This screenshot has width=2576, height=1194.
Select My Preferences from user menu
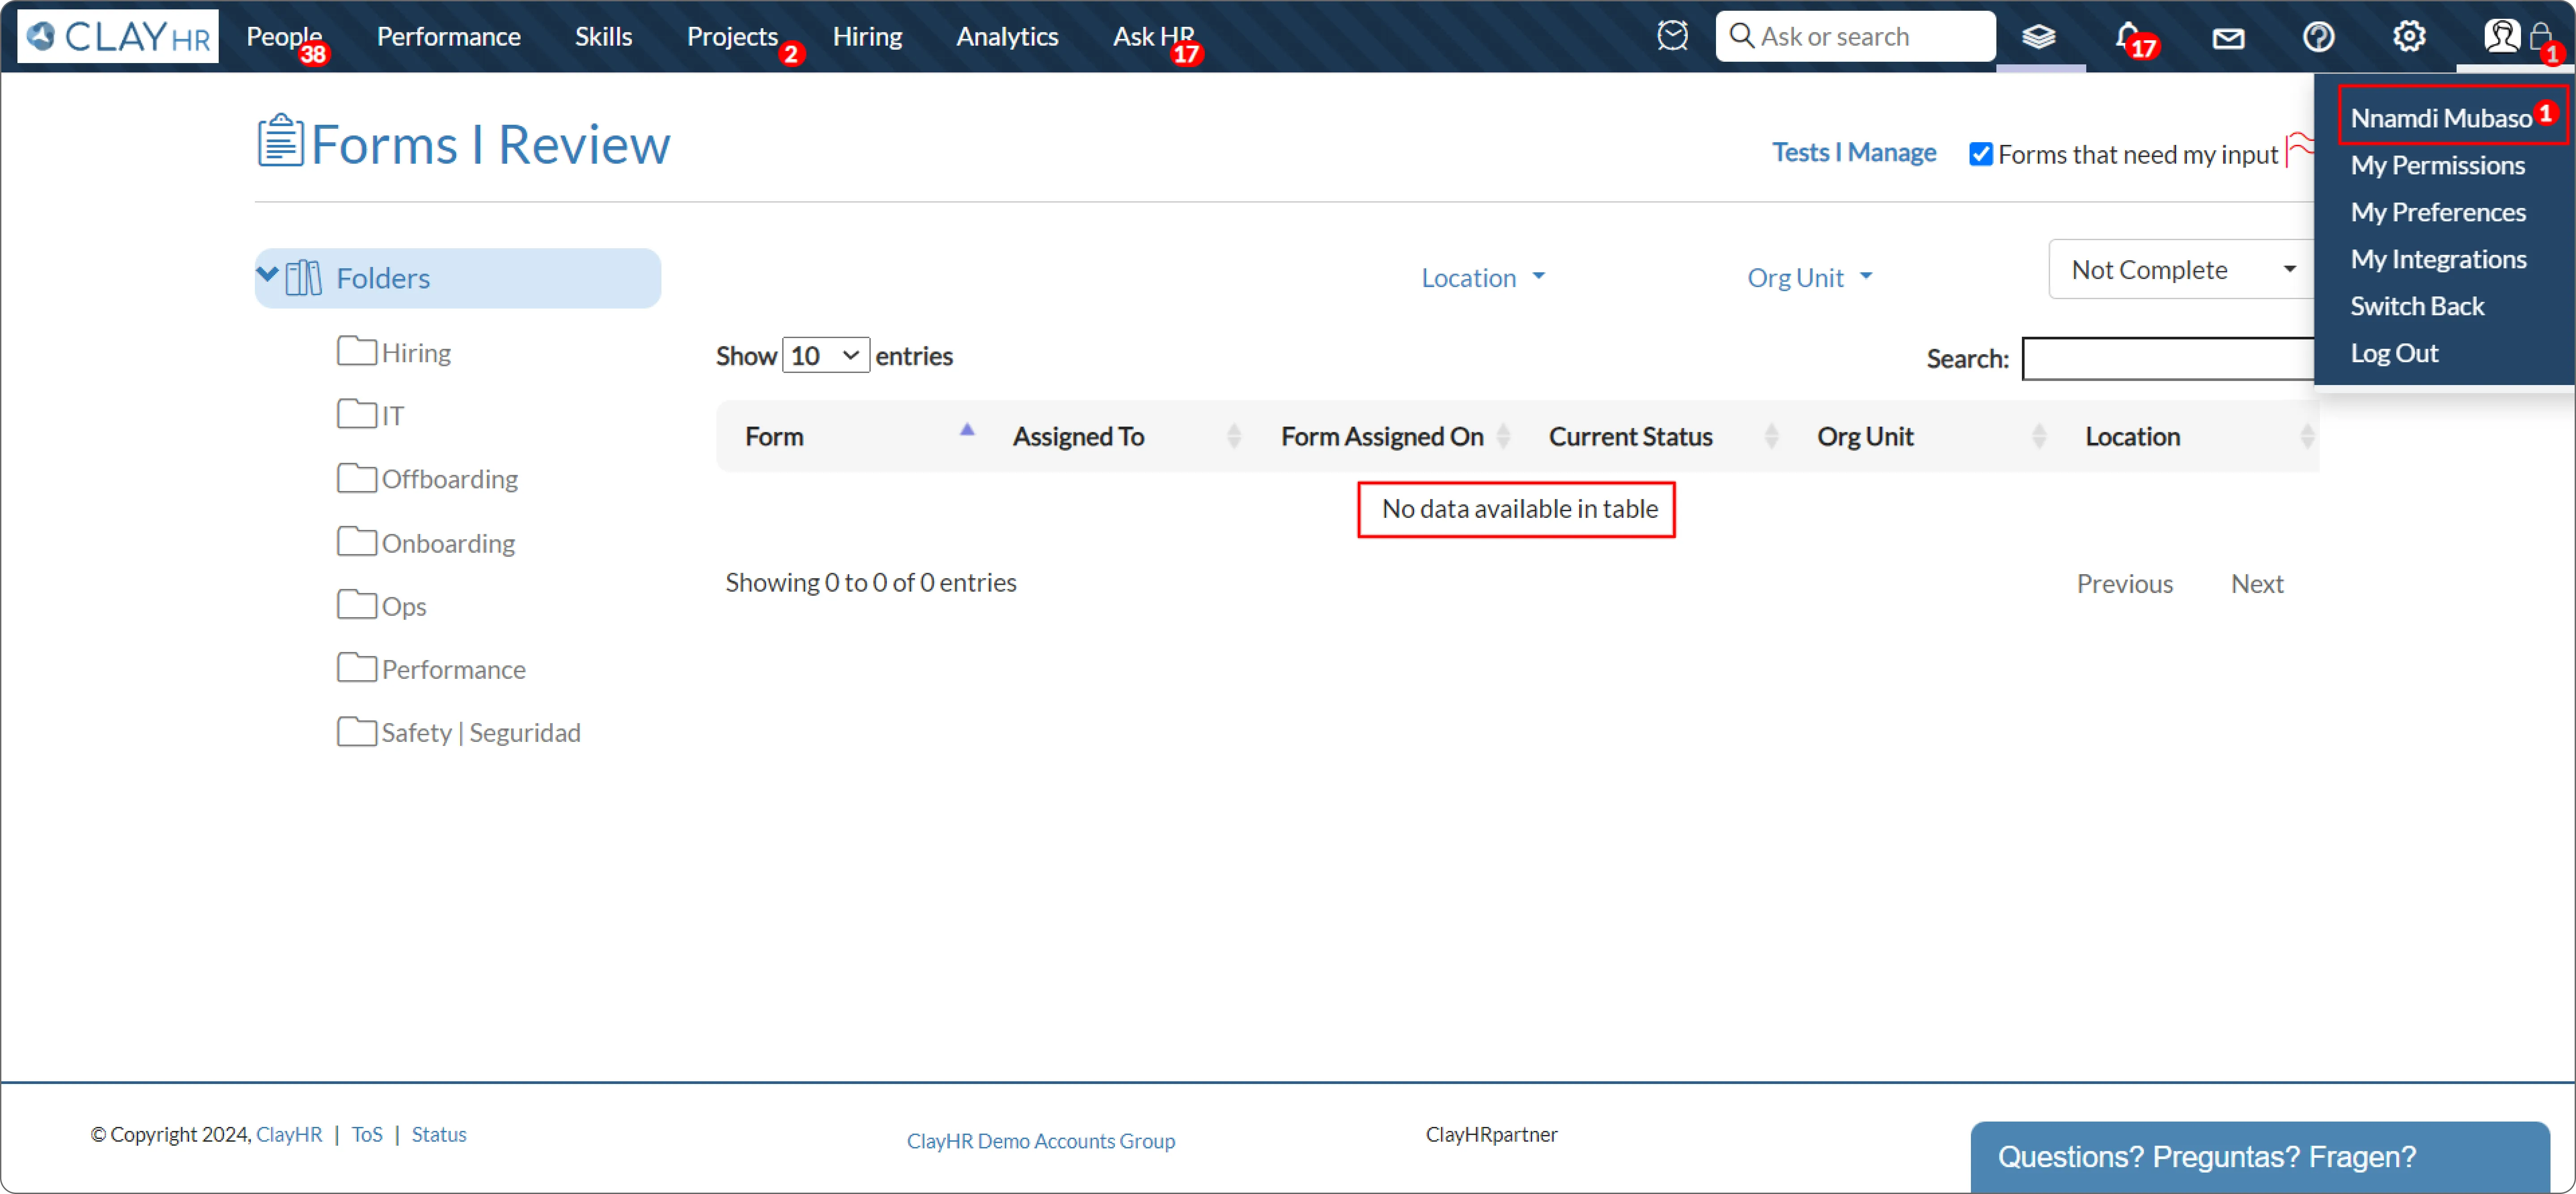tap(2437, 212)
